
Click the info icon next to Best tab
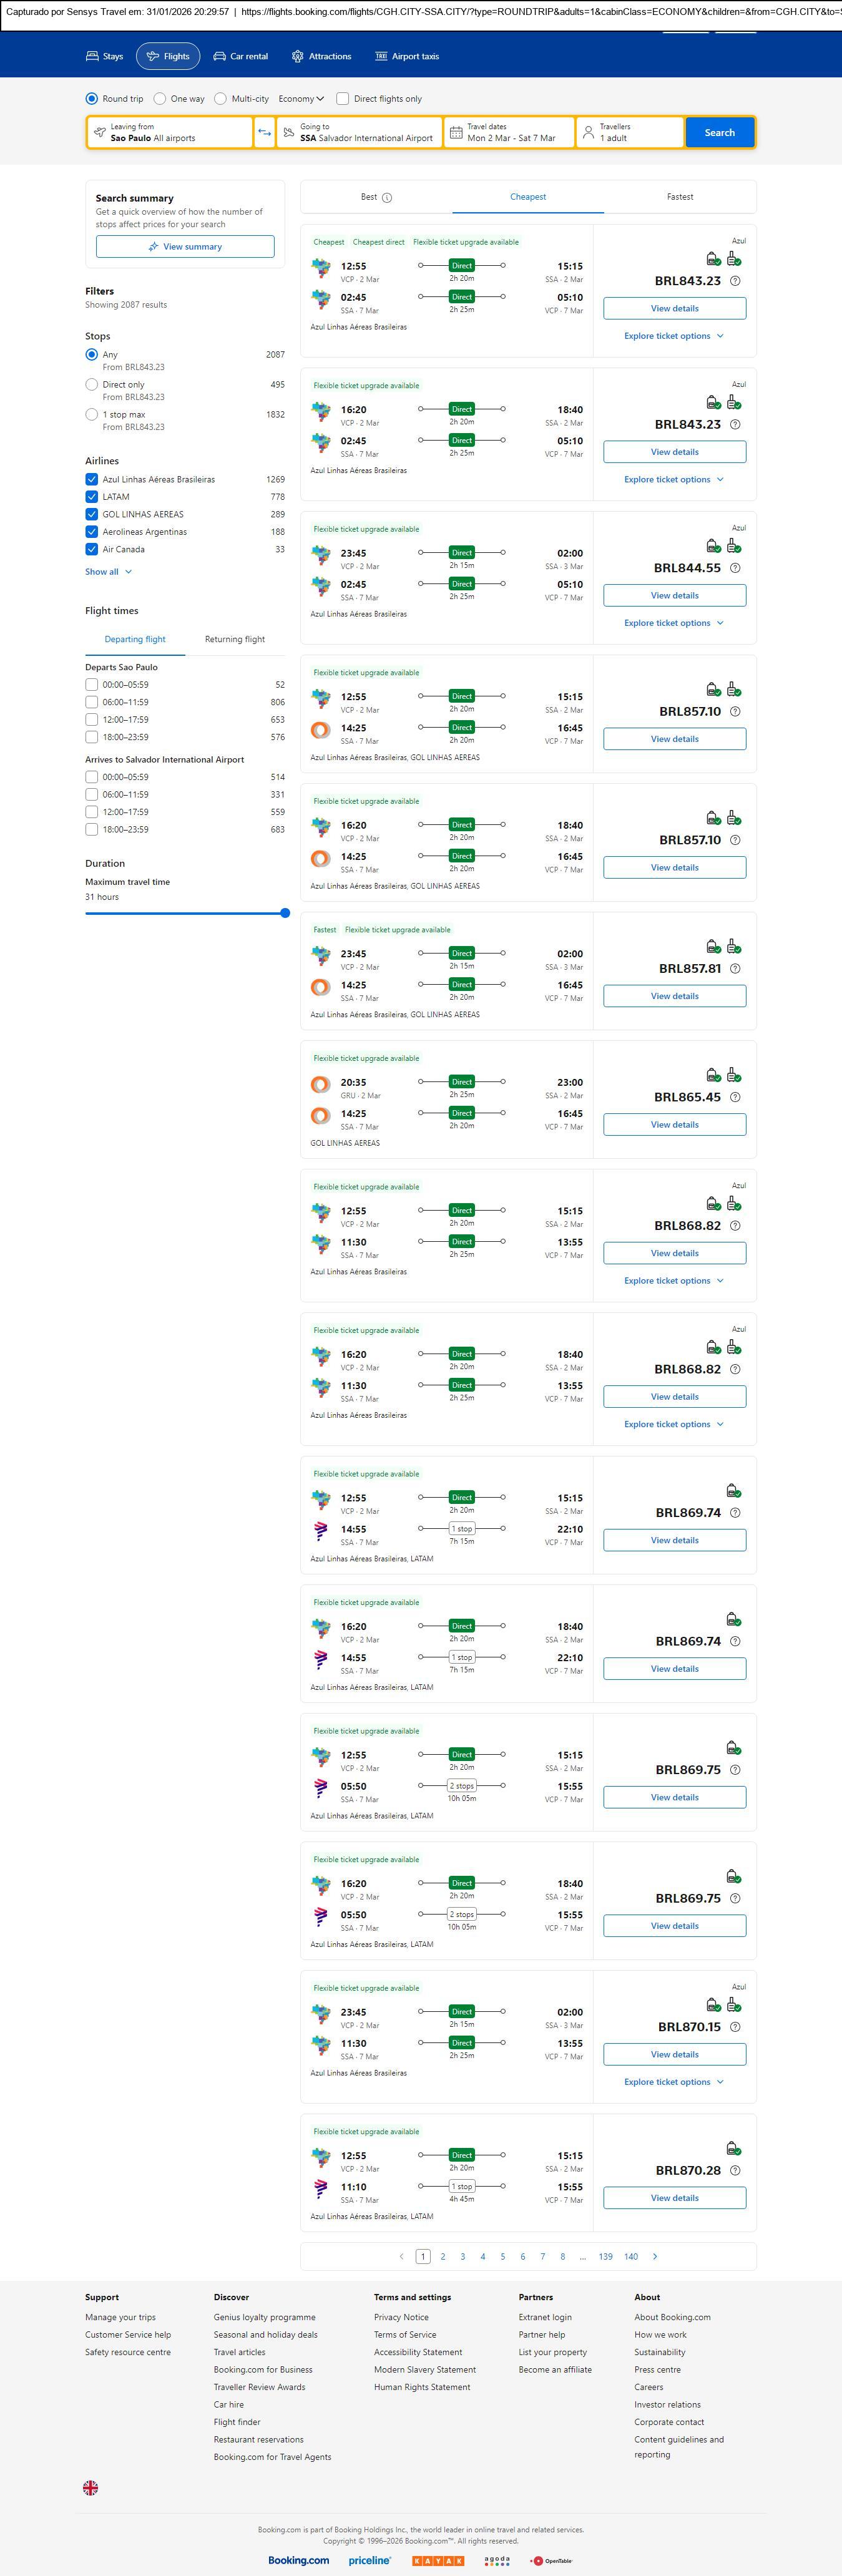[x=387, y=198]
